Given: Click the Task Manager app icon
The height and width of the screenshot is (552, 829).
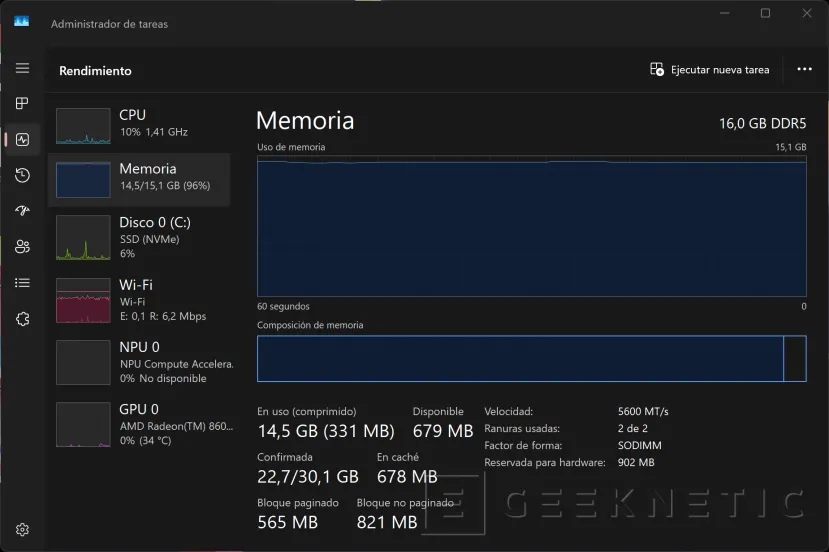Looking at the screenshot, I should [x=22, y=21].
